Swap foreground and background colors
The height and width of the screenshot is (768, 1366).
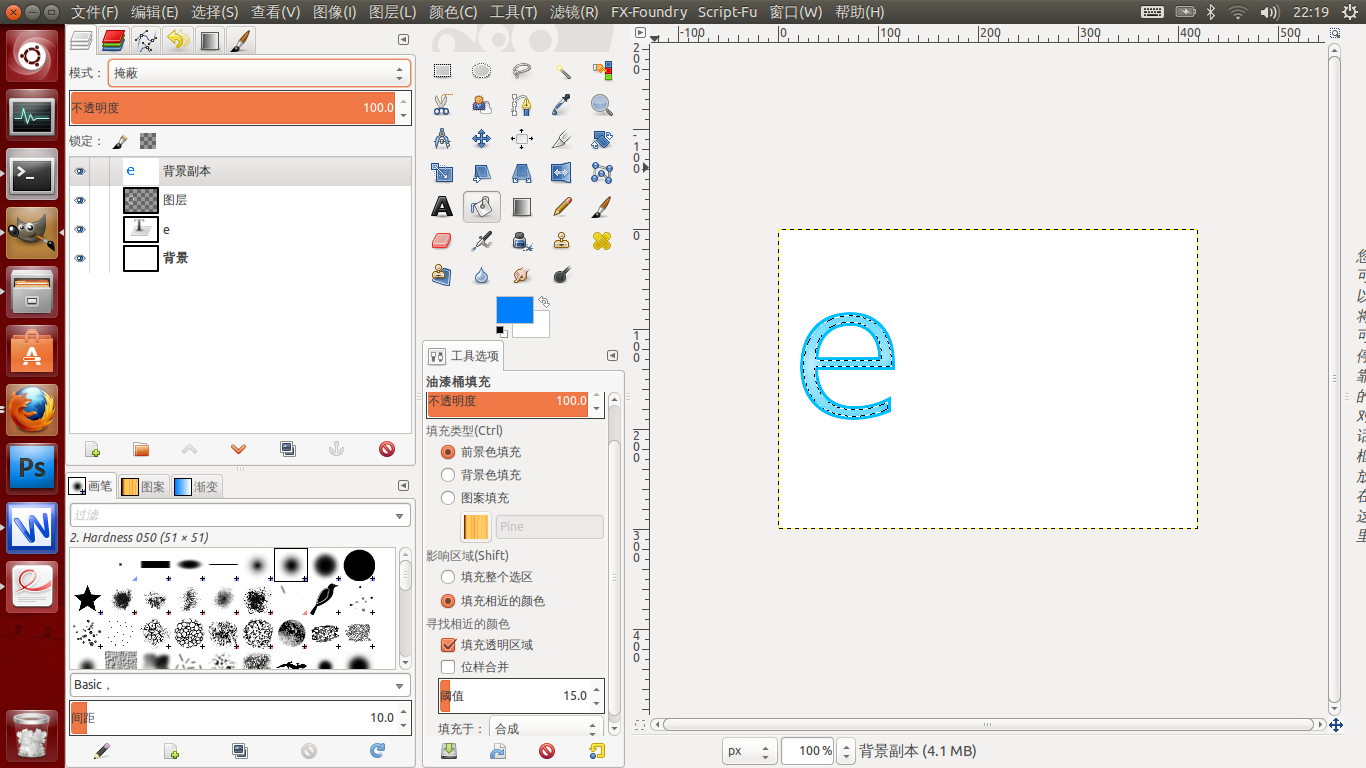pos(544,302)
